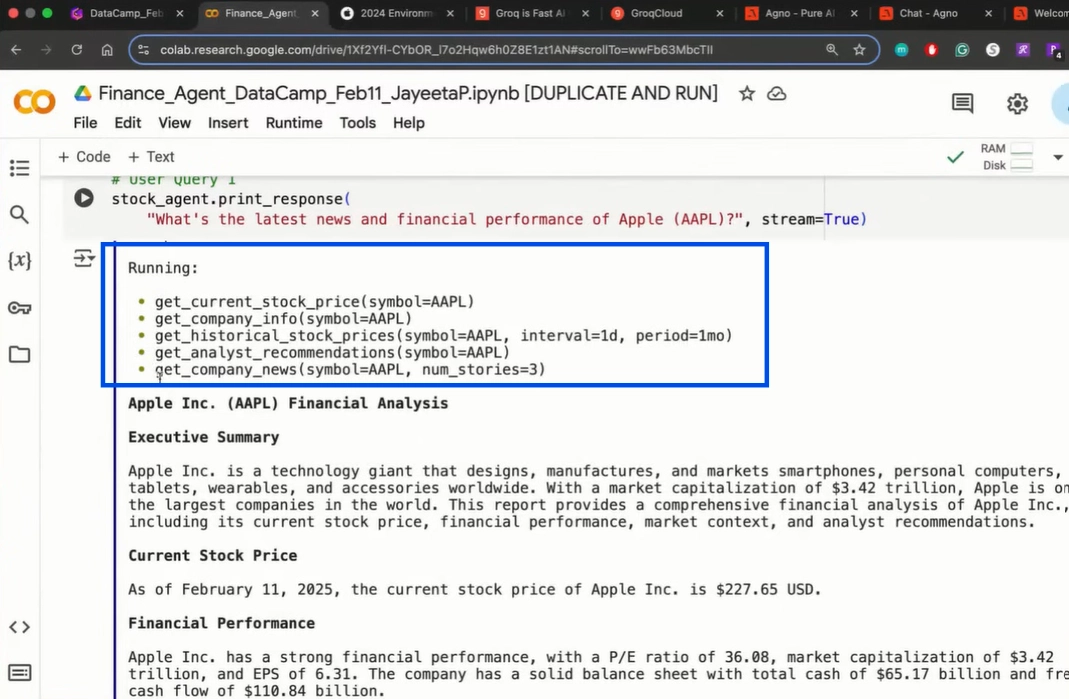
Task: Switch to Agno - Pure AI tab
Action: coord(799,13)
